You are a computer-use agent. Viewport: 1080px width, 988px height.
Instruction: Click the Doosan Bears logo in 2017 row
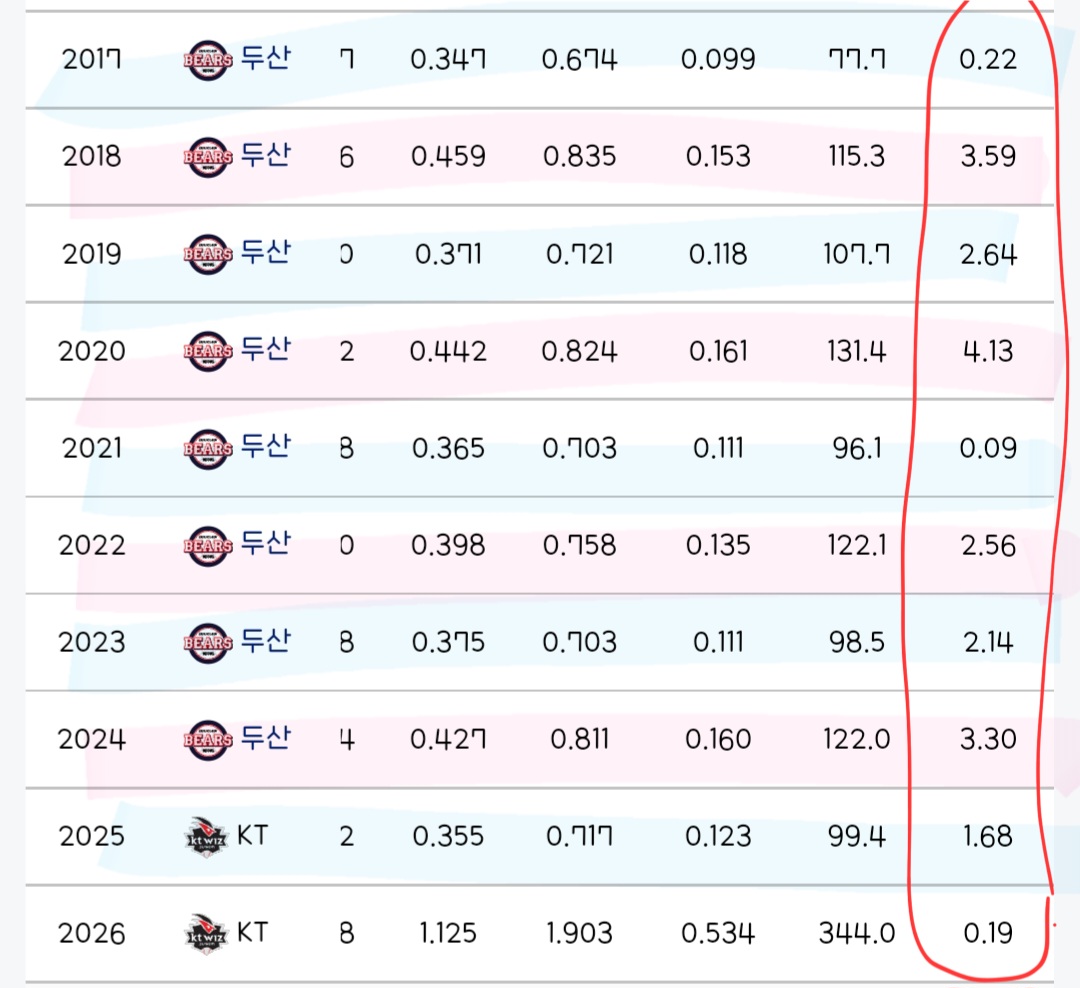pos(209,61)
